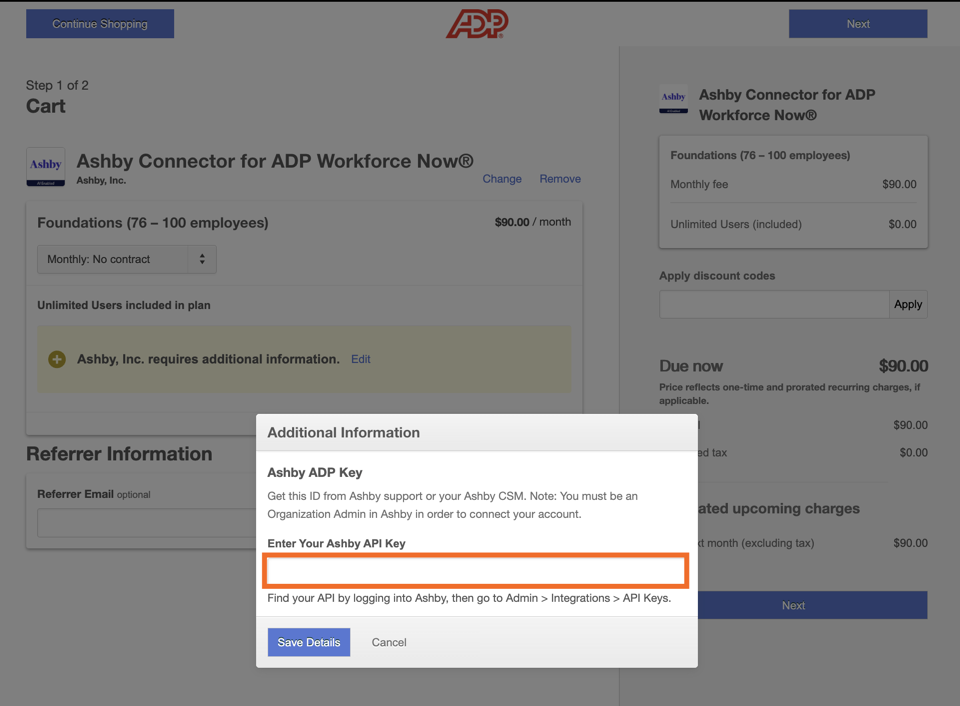
Task: Click the yellow plus icon for additional information
Action: pos(57,359)
